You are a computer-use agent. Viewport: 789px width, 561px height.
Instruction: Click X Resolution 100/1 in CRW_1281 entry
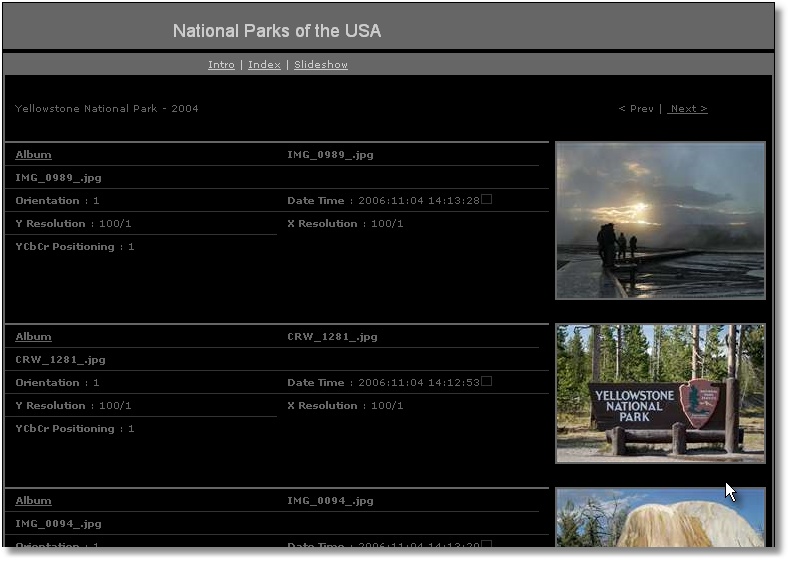point(345,406)
